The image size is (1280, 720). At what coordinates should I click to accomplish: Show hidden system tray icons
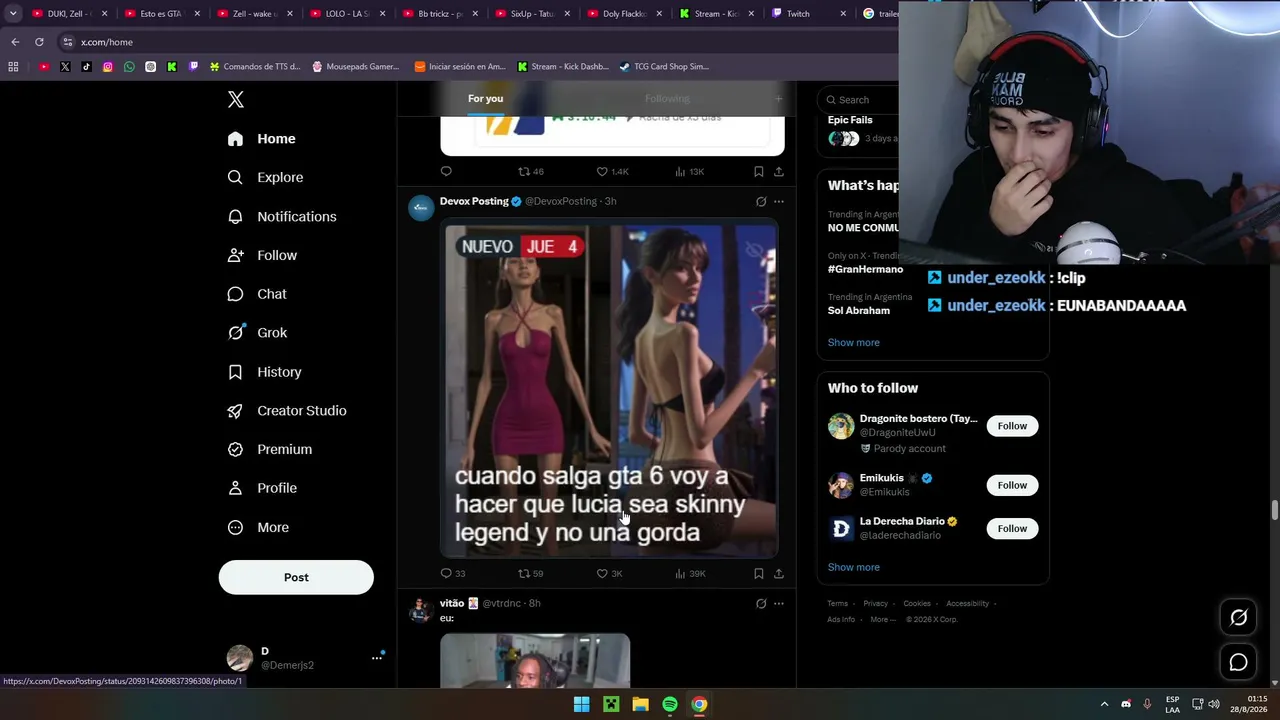[1104, 704]
